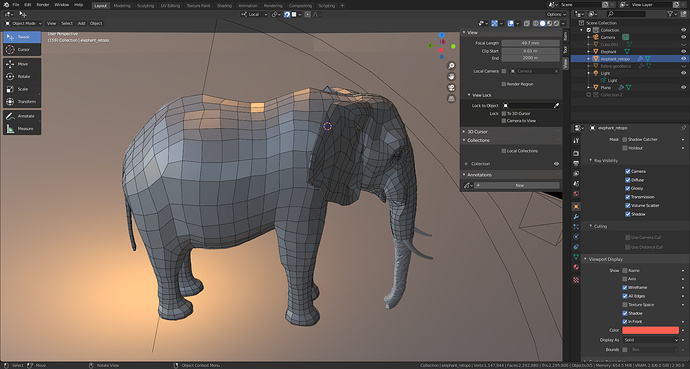This screenshot has width=690, height=369.
Task: Choose the Rotate tool
Action: click(x=22, y=77)
